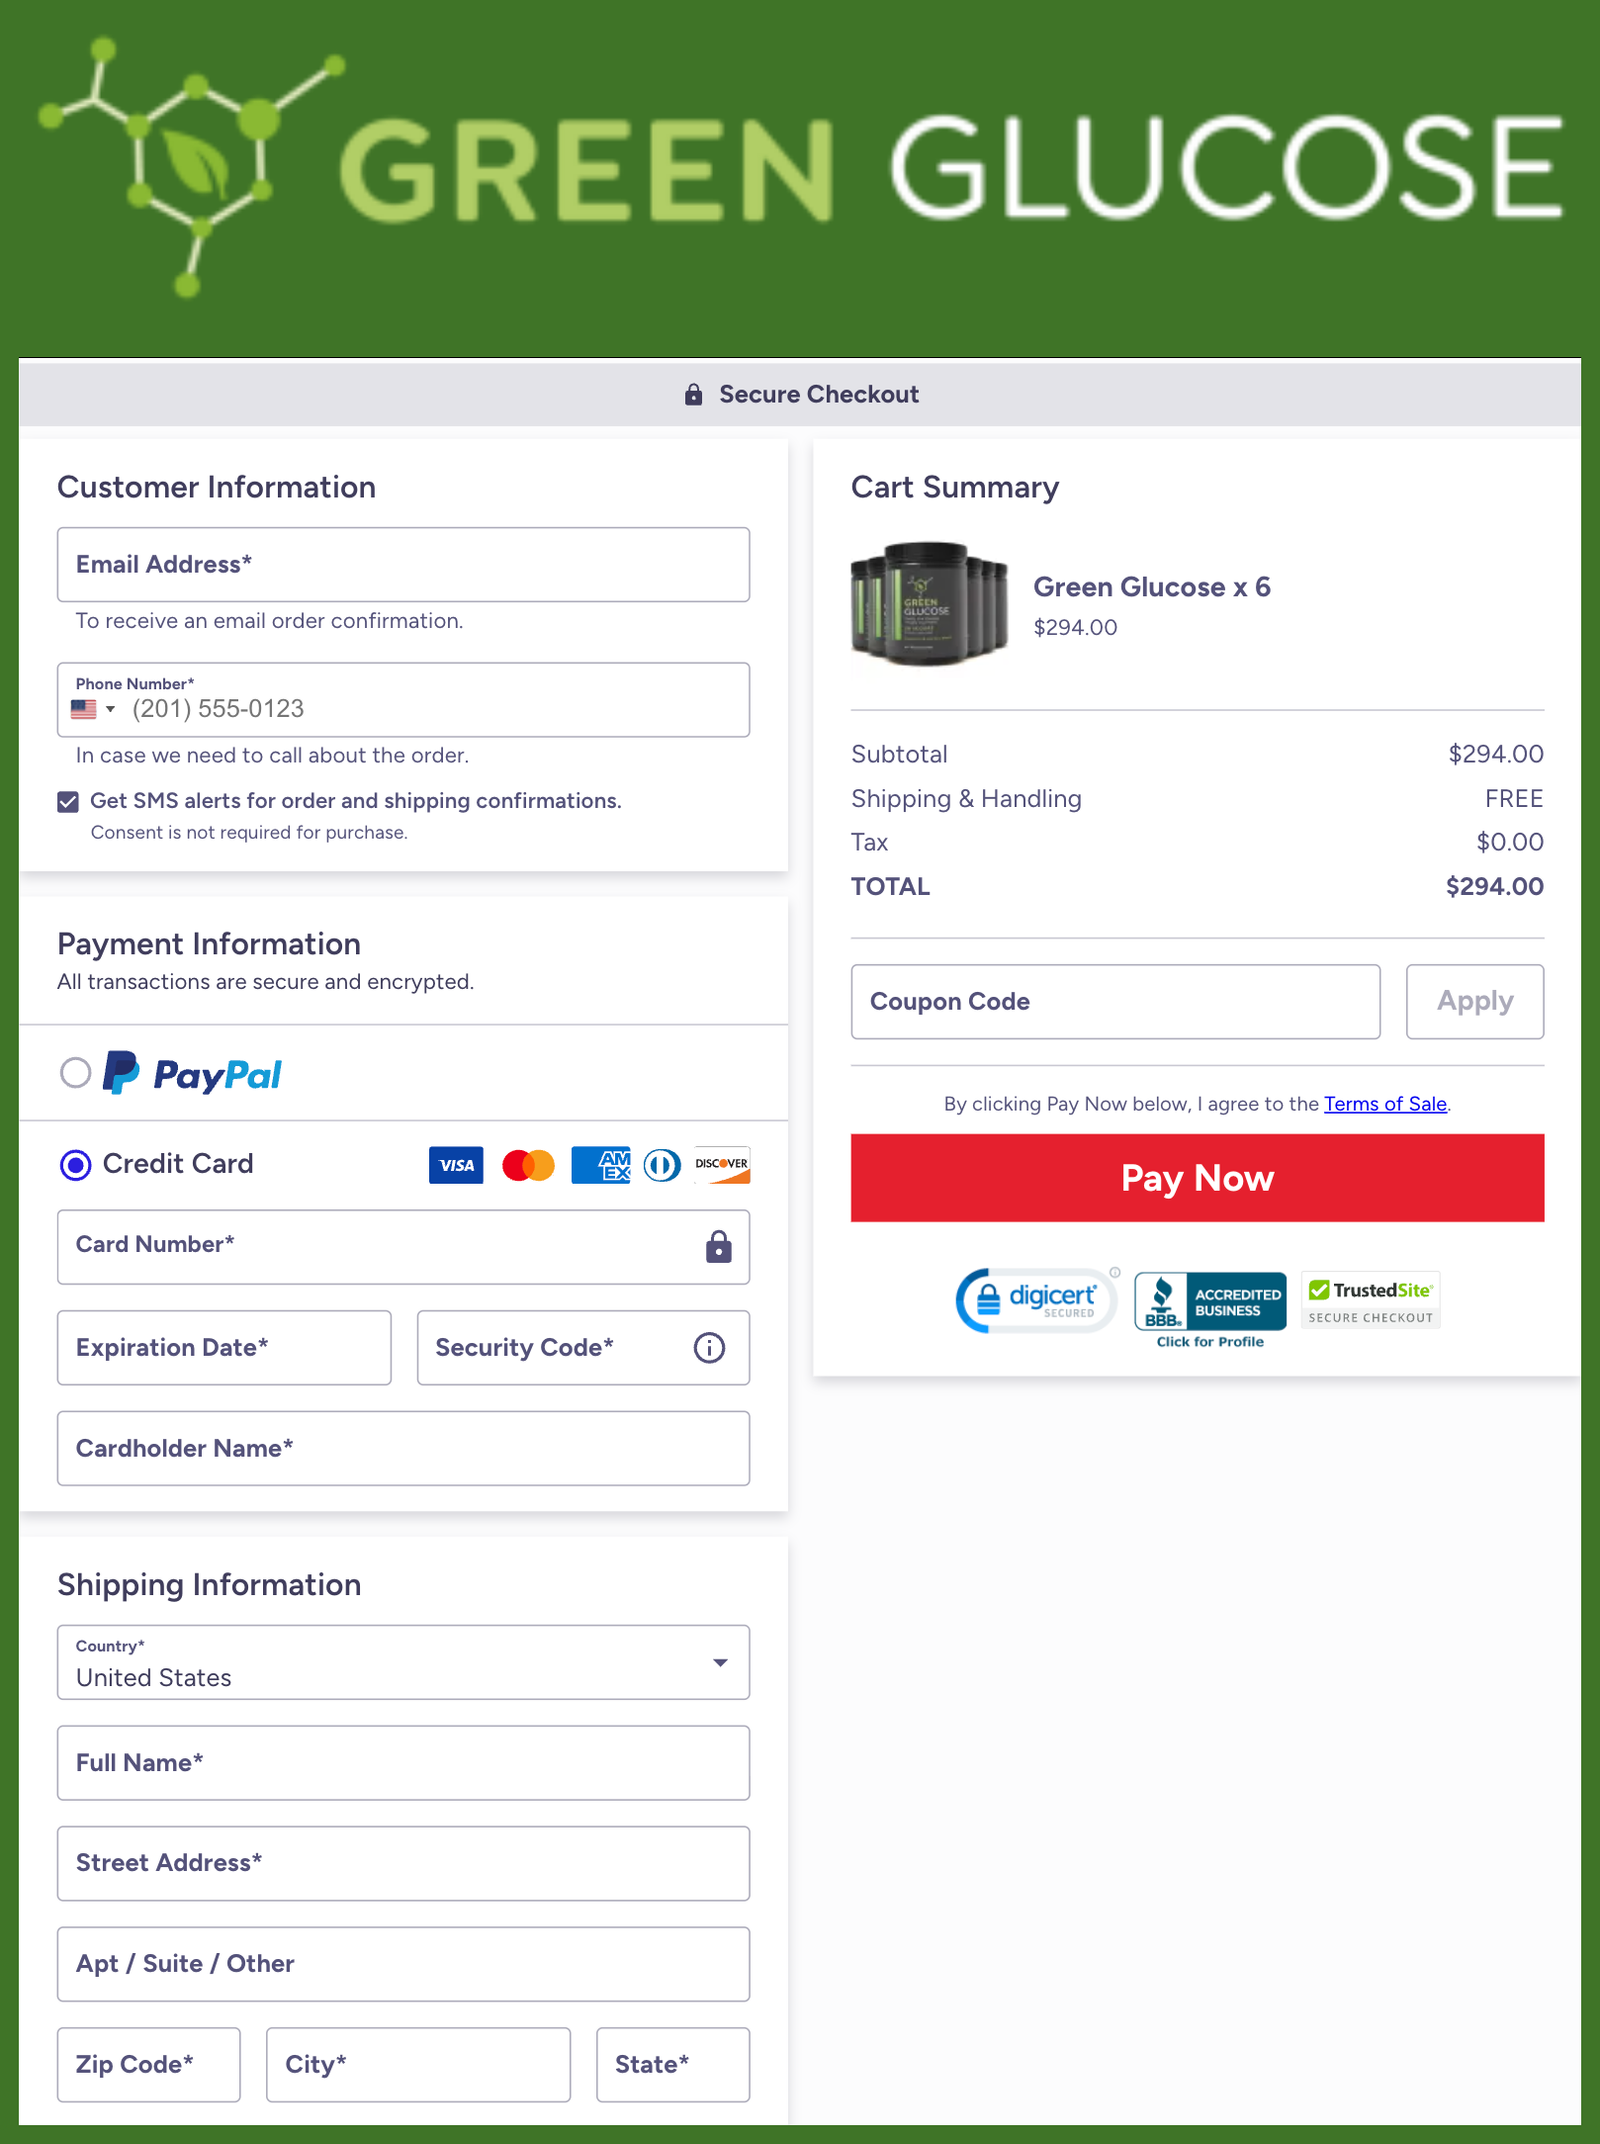Screen dimensions: 1600x2144
Task: Open the State selector field
Action: click(x=673, y=2065)
